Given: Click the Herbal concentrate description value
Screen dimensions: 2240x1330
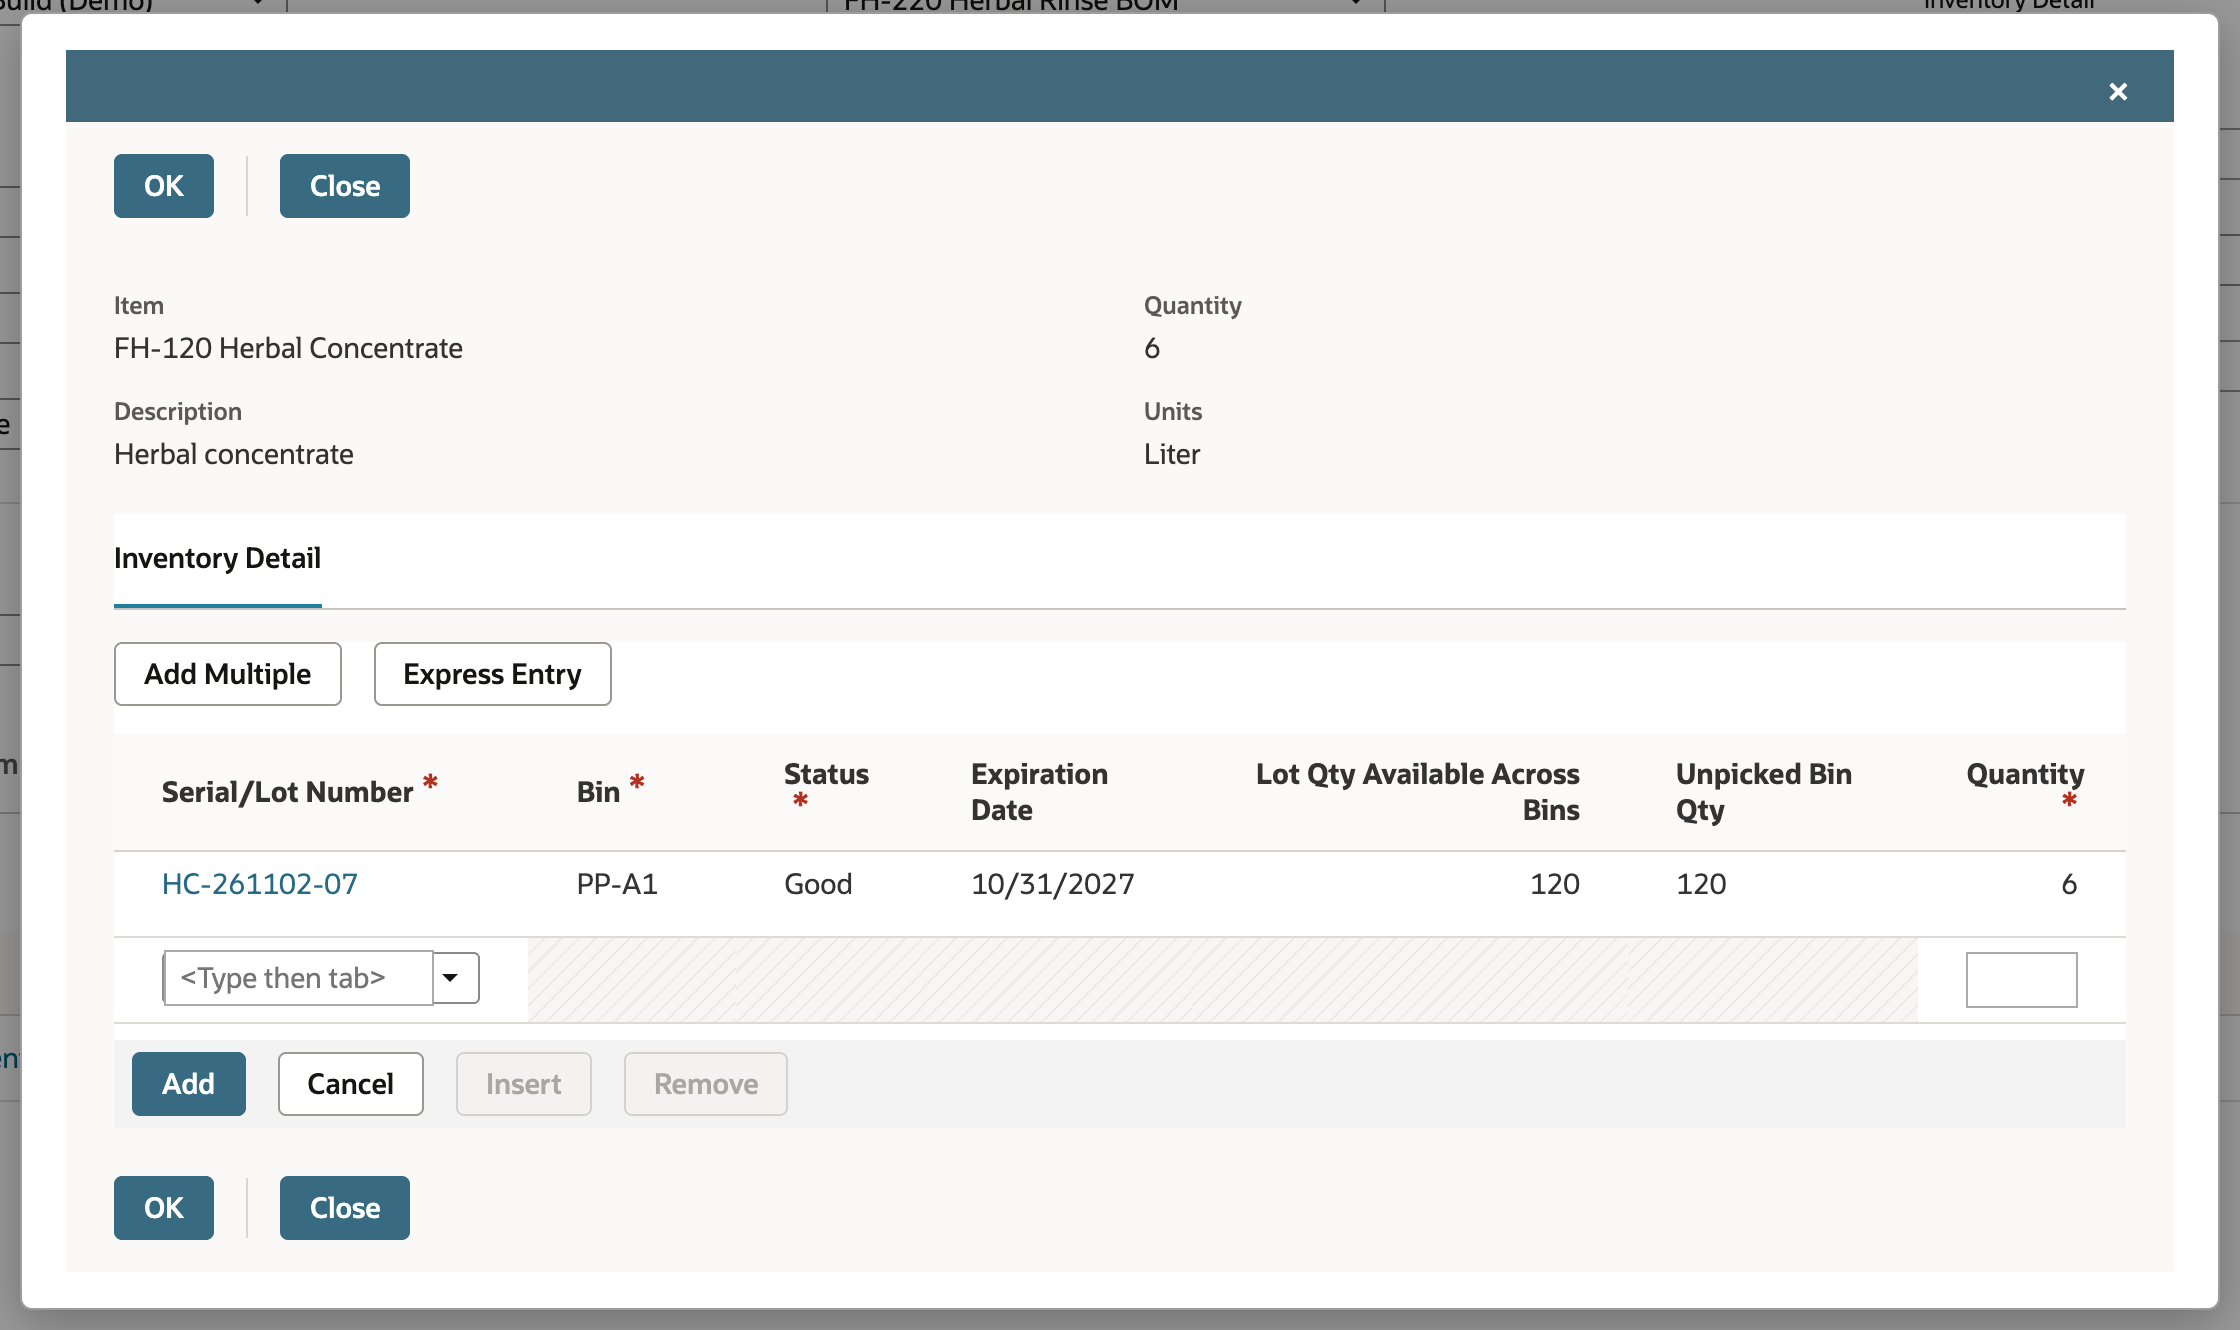Looking at the screenshot, I should pyautogui.click(x=234, y=454).
